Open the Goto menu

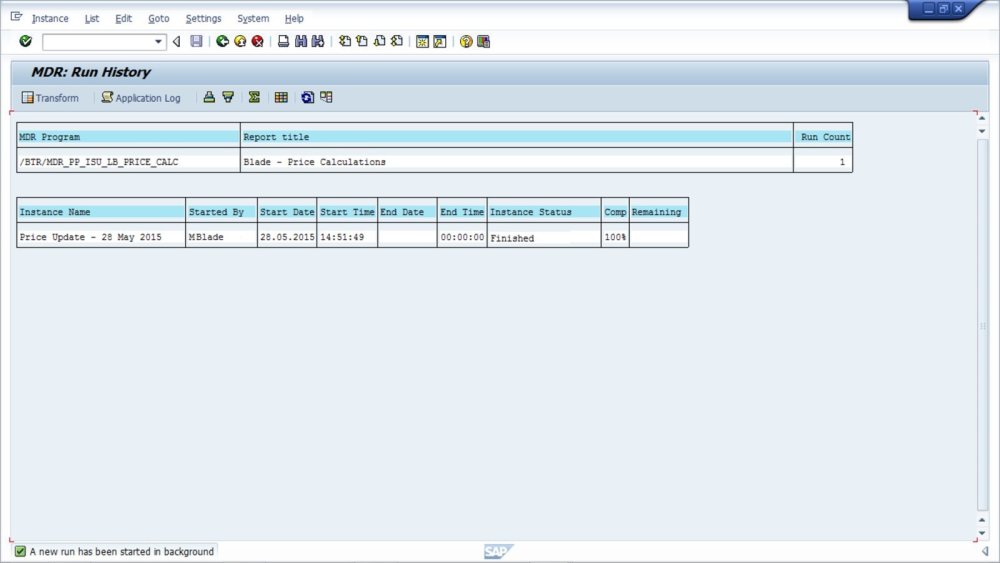click(159, 18)
